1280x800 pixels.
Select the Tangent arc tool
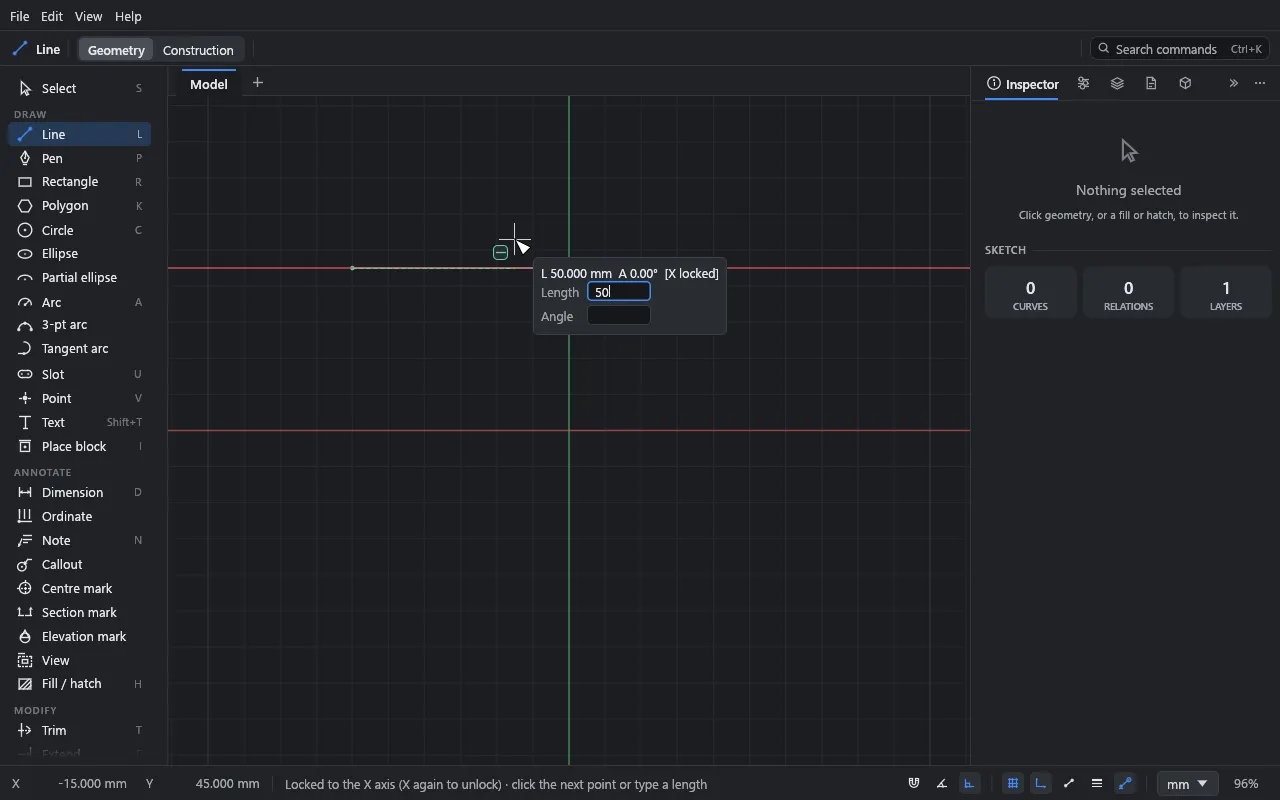click(x=80, y=349)
